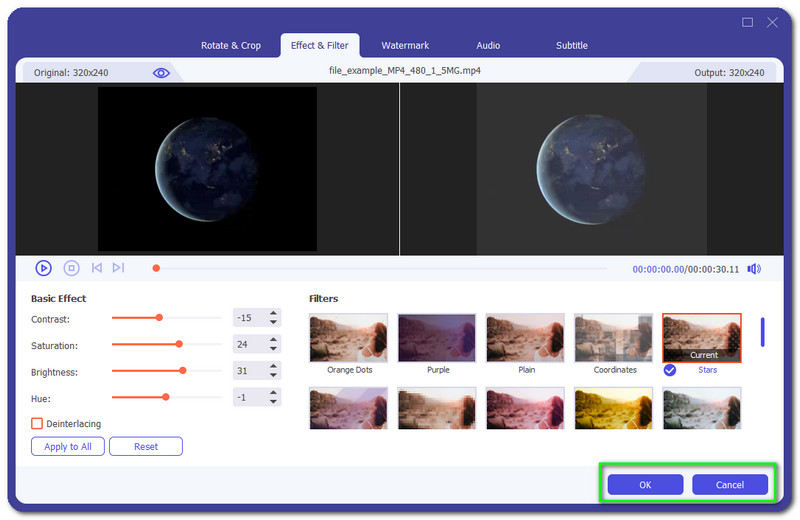Screen dimensions: 800x520
Task: Choose the Purple filter thumbnail
Action: 437,338
